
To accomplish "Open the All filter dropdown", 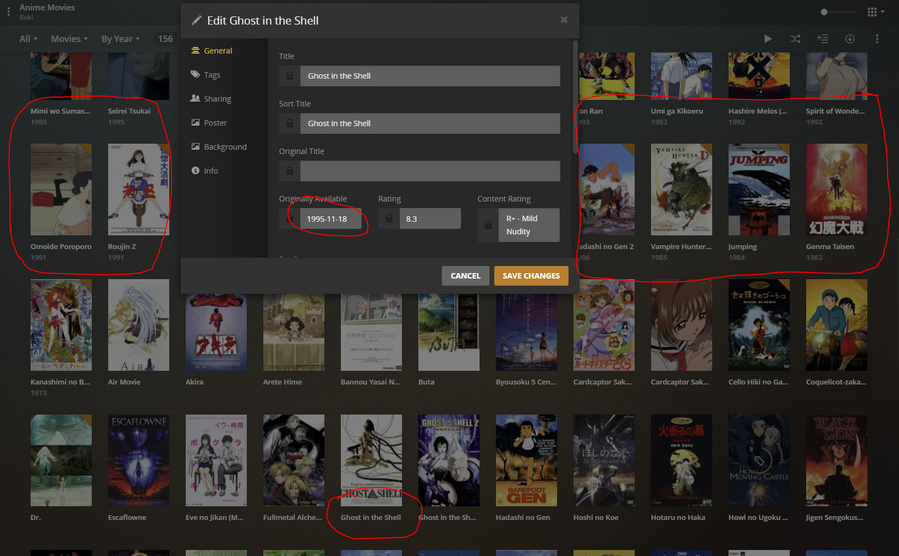I will 28,38.
